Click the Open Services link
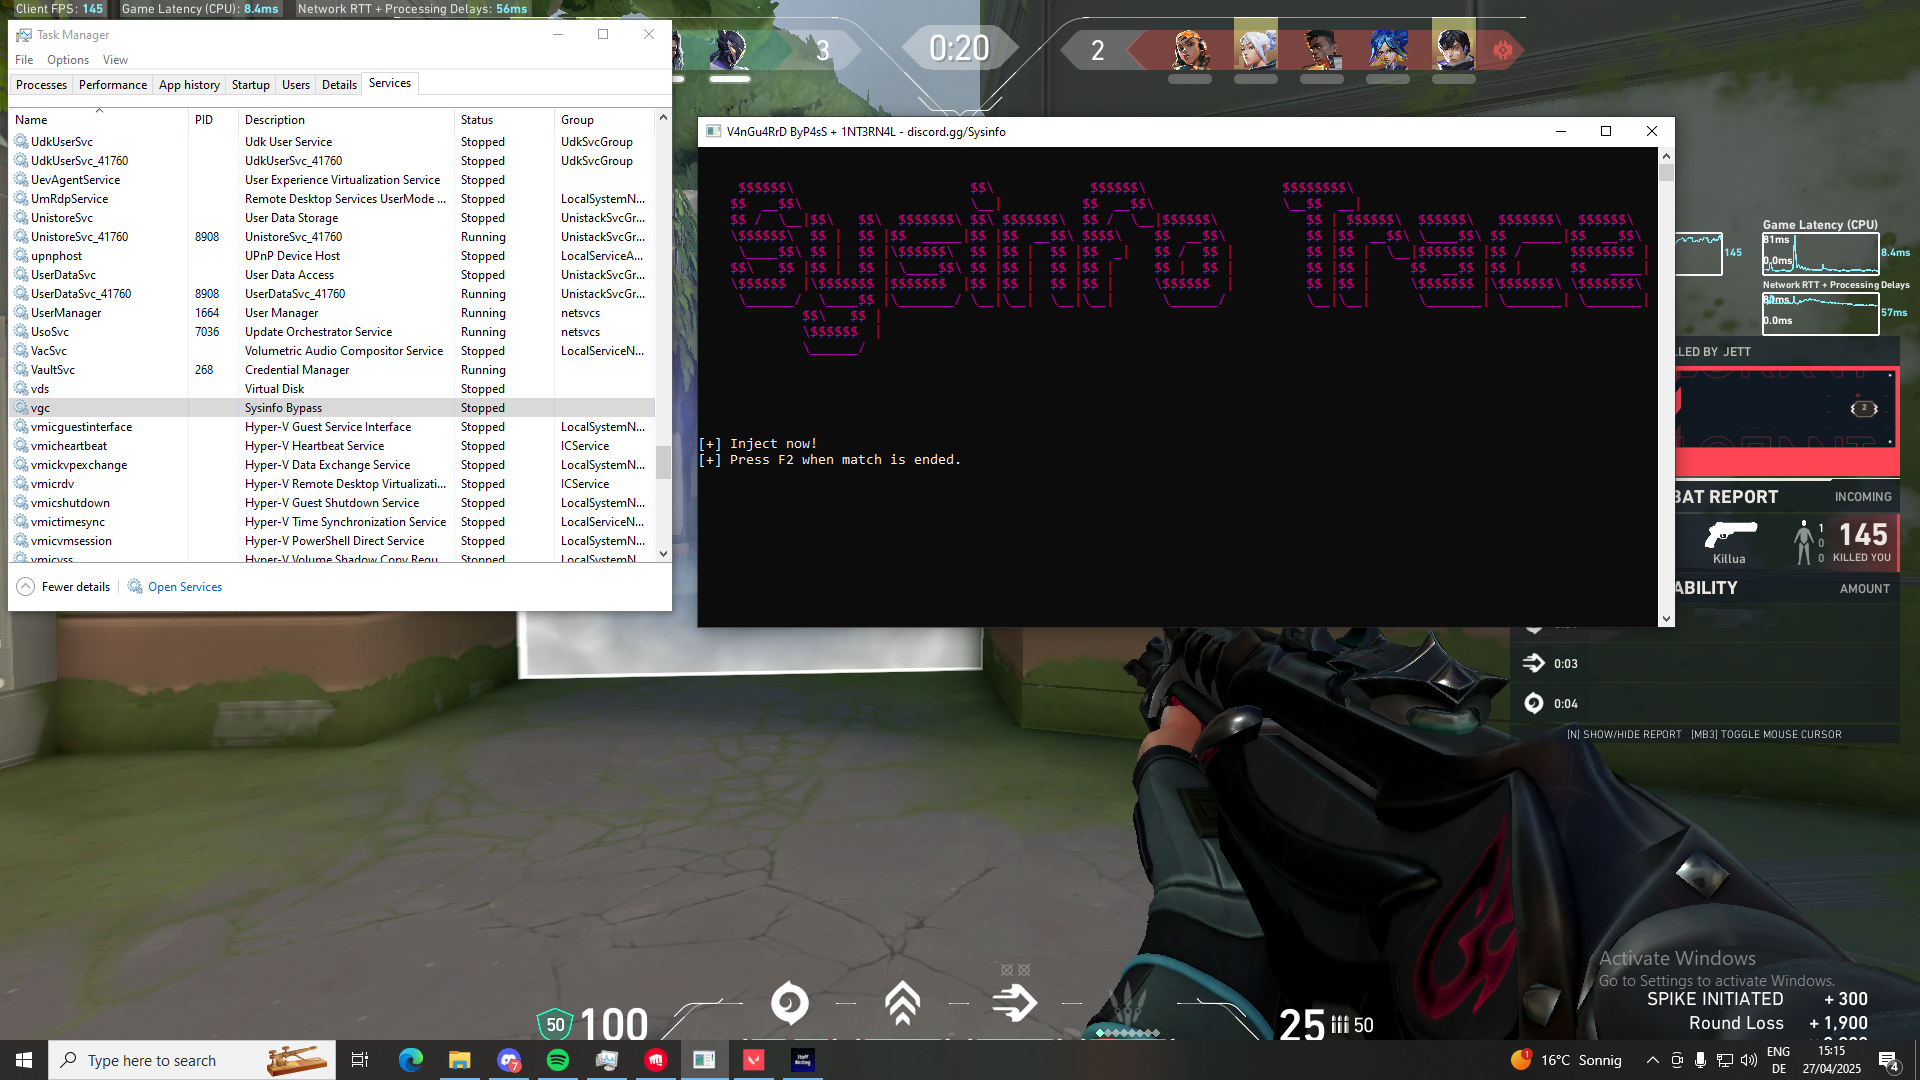 185,587
